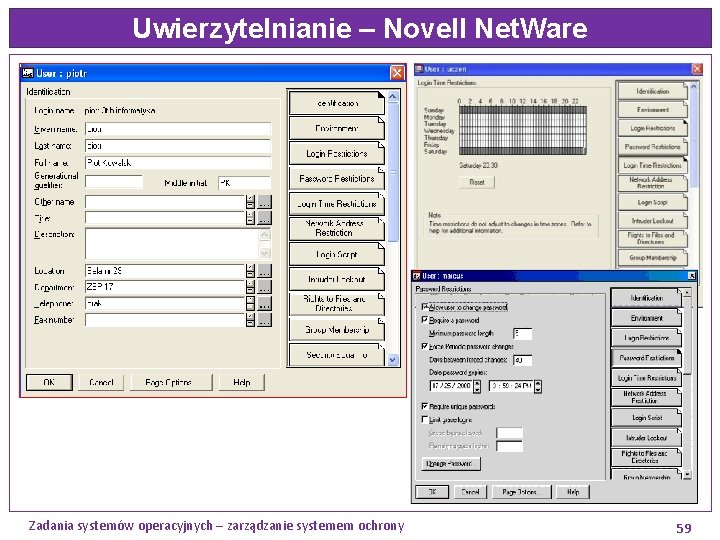Screen dimensions: 720x540
Task: Click the Middle initial field
Action: (245, 183)
